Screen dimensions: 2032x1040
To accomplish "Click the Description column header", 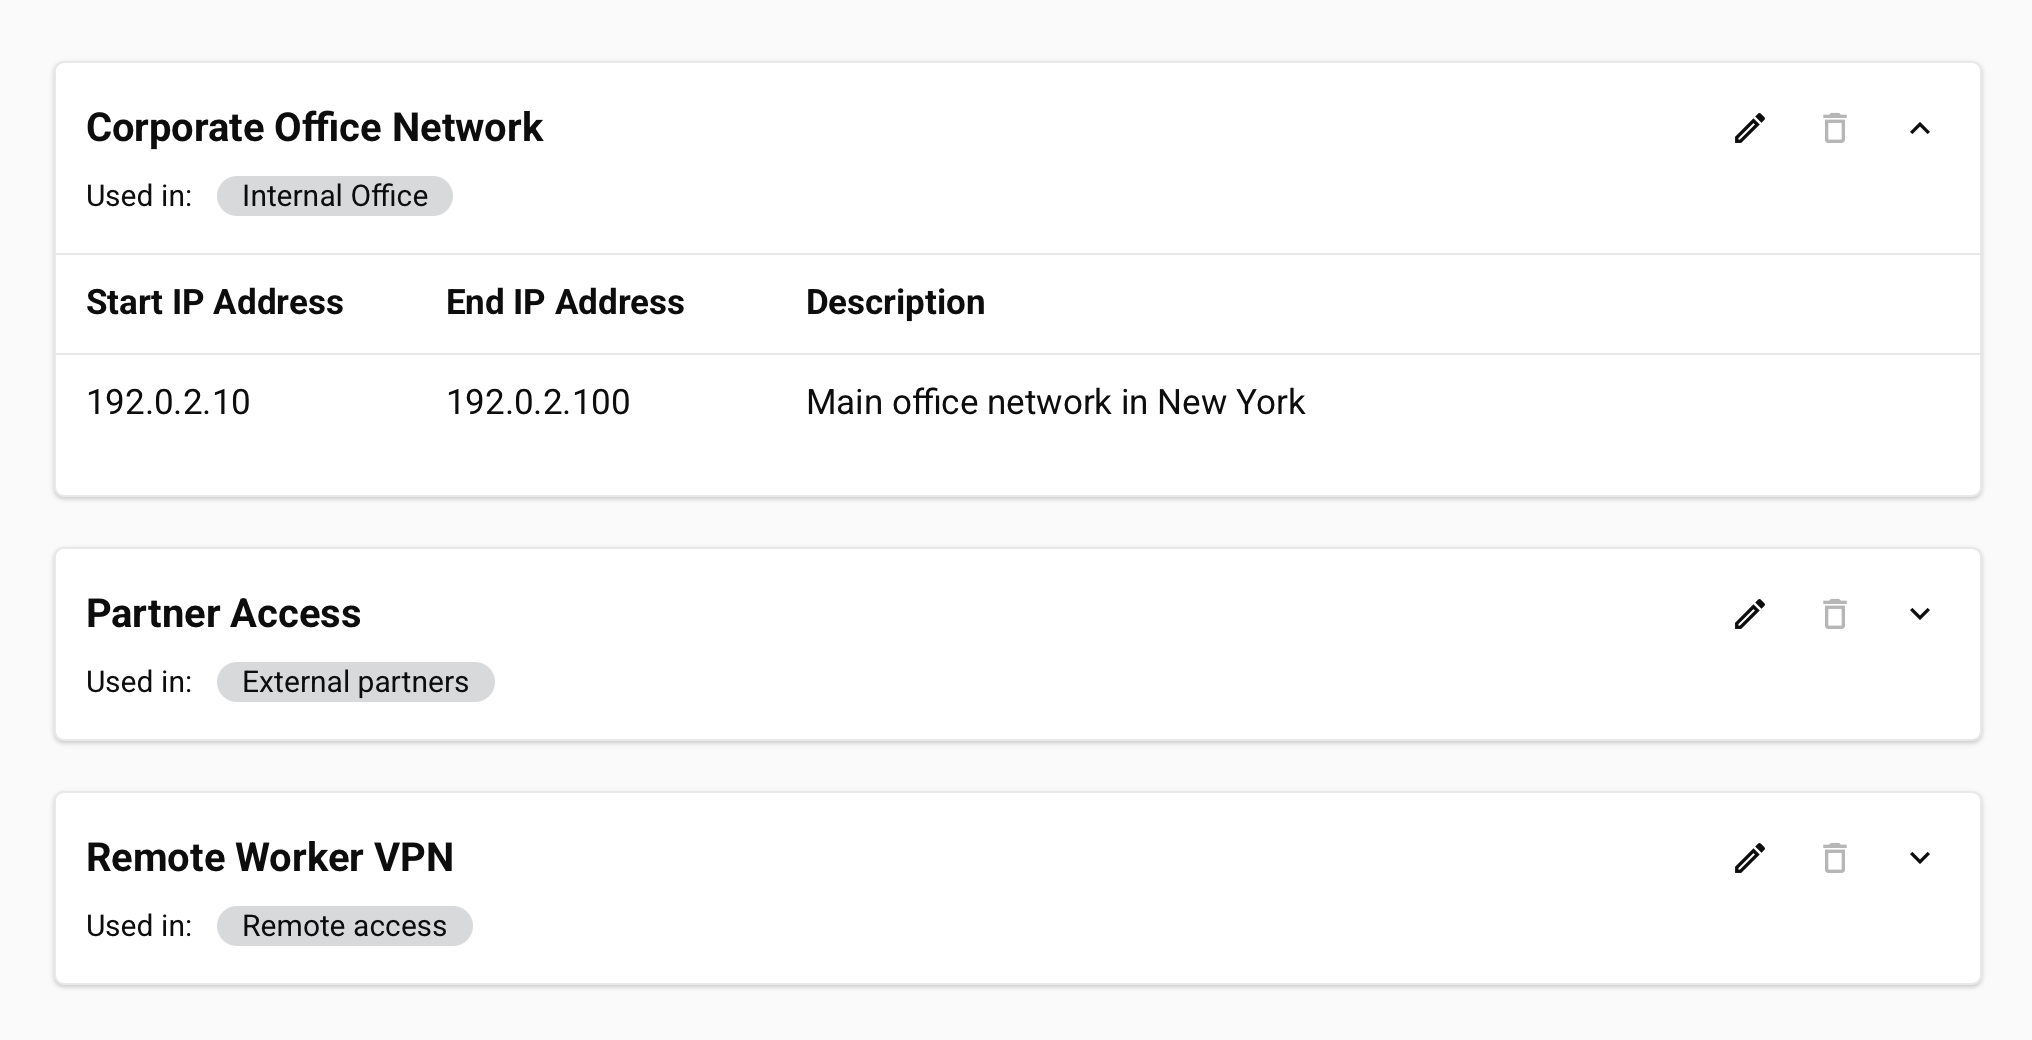I will point(896,302).
